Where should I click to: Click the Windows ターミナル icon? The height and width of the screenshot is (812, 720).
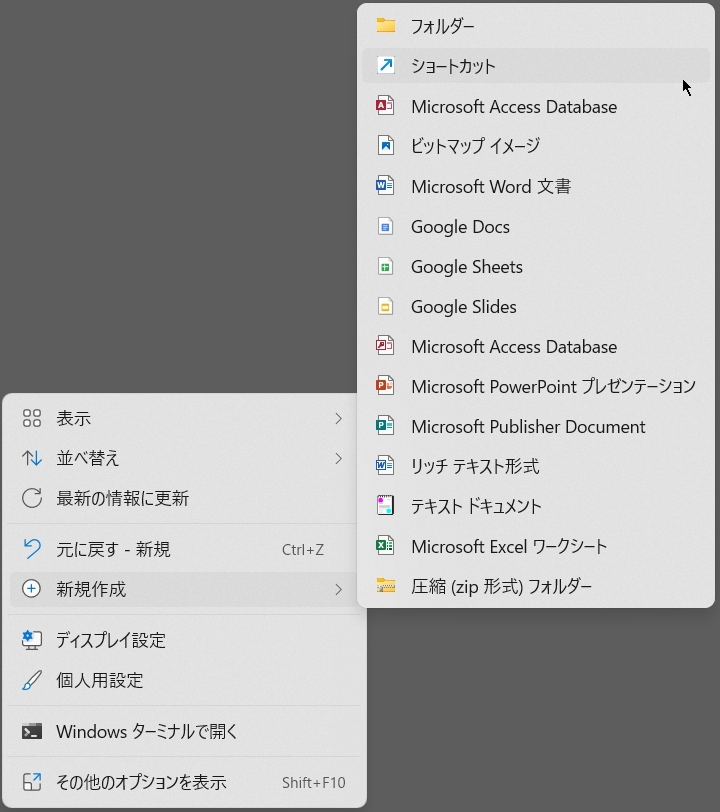click(x=32, y=731)
